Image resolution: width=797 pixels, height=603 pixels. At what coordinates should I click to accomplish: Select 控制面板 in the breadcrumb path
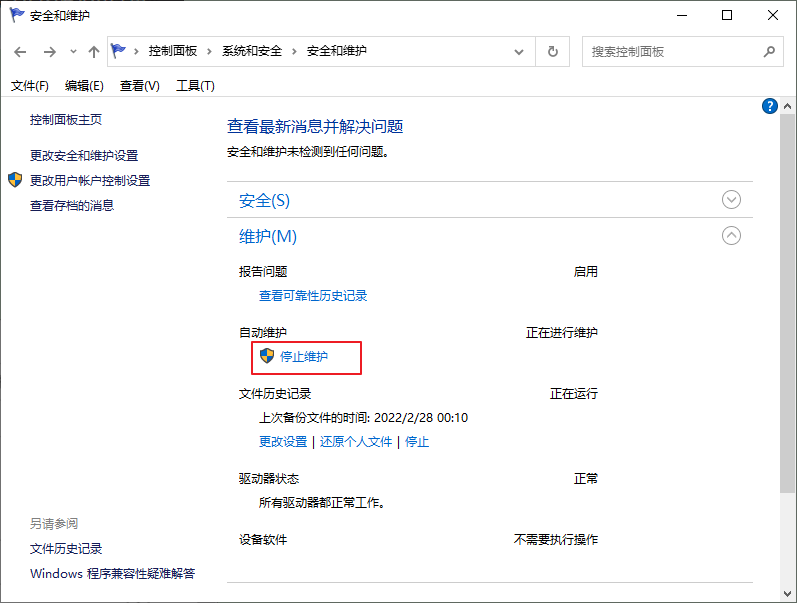pos(173,51)
